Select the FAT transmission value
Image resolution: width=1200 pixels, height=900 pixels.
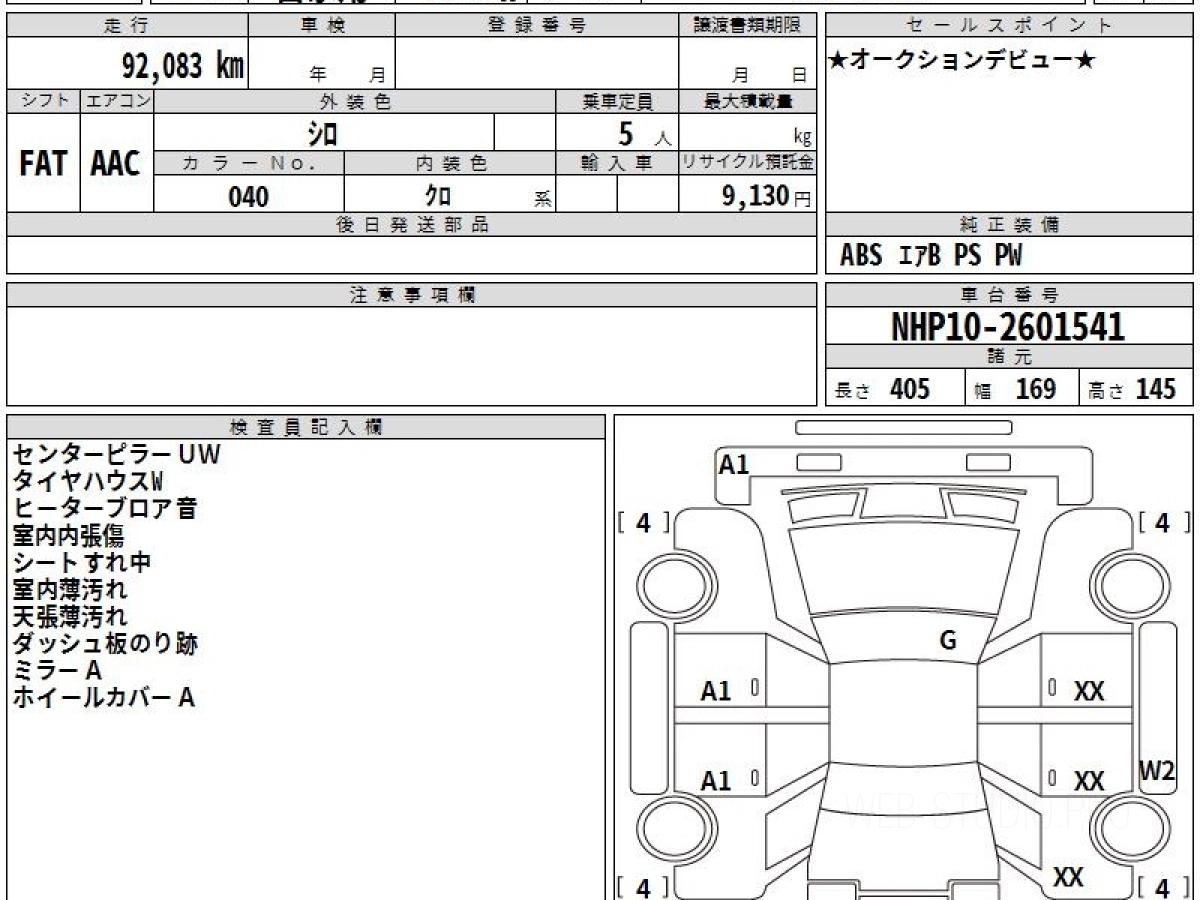[x=43, y=164]
